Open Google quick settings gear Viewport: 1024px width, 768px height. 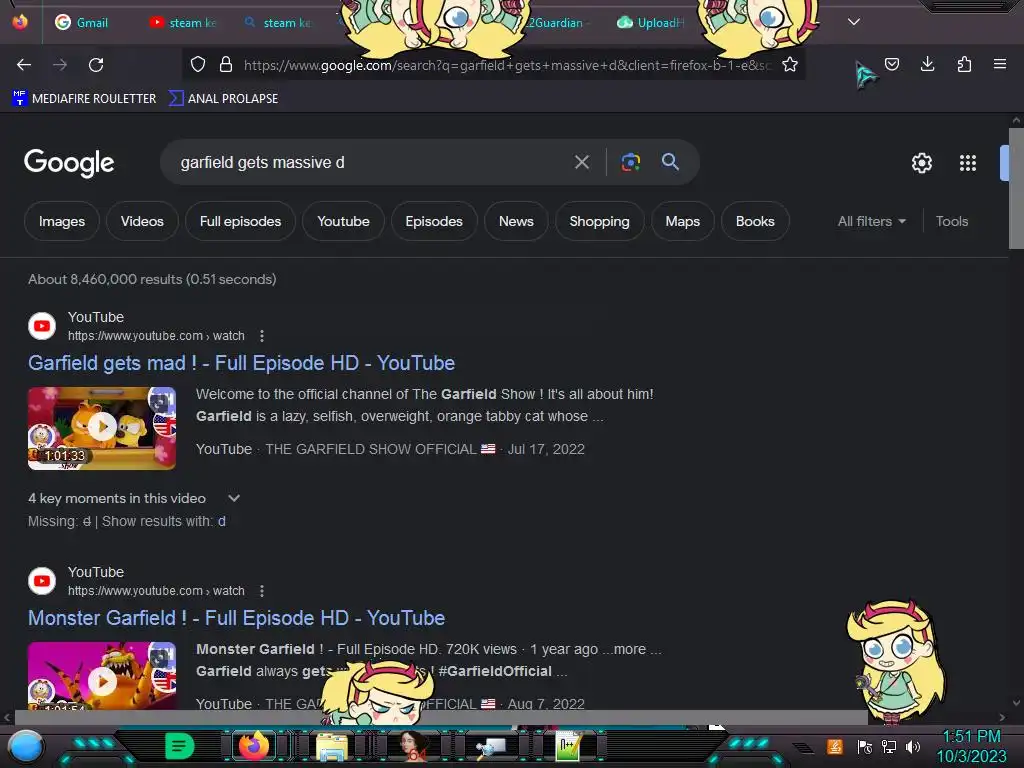coord(921,163)
